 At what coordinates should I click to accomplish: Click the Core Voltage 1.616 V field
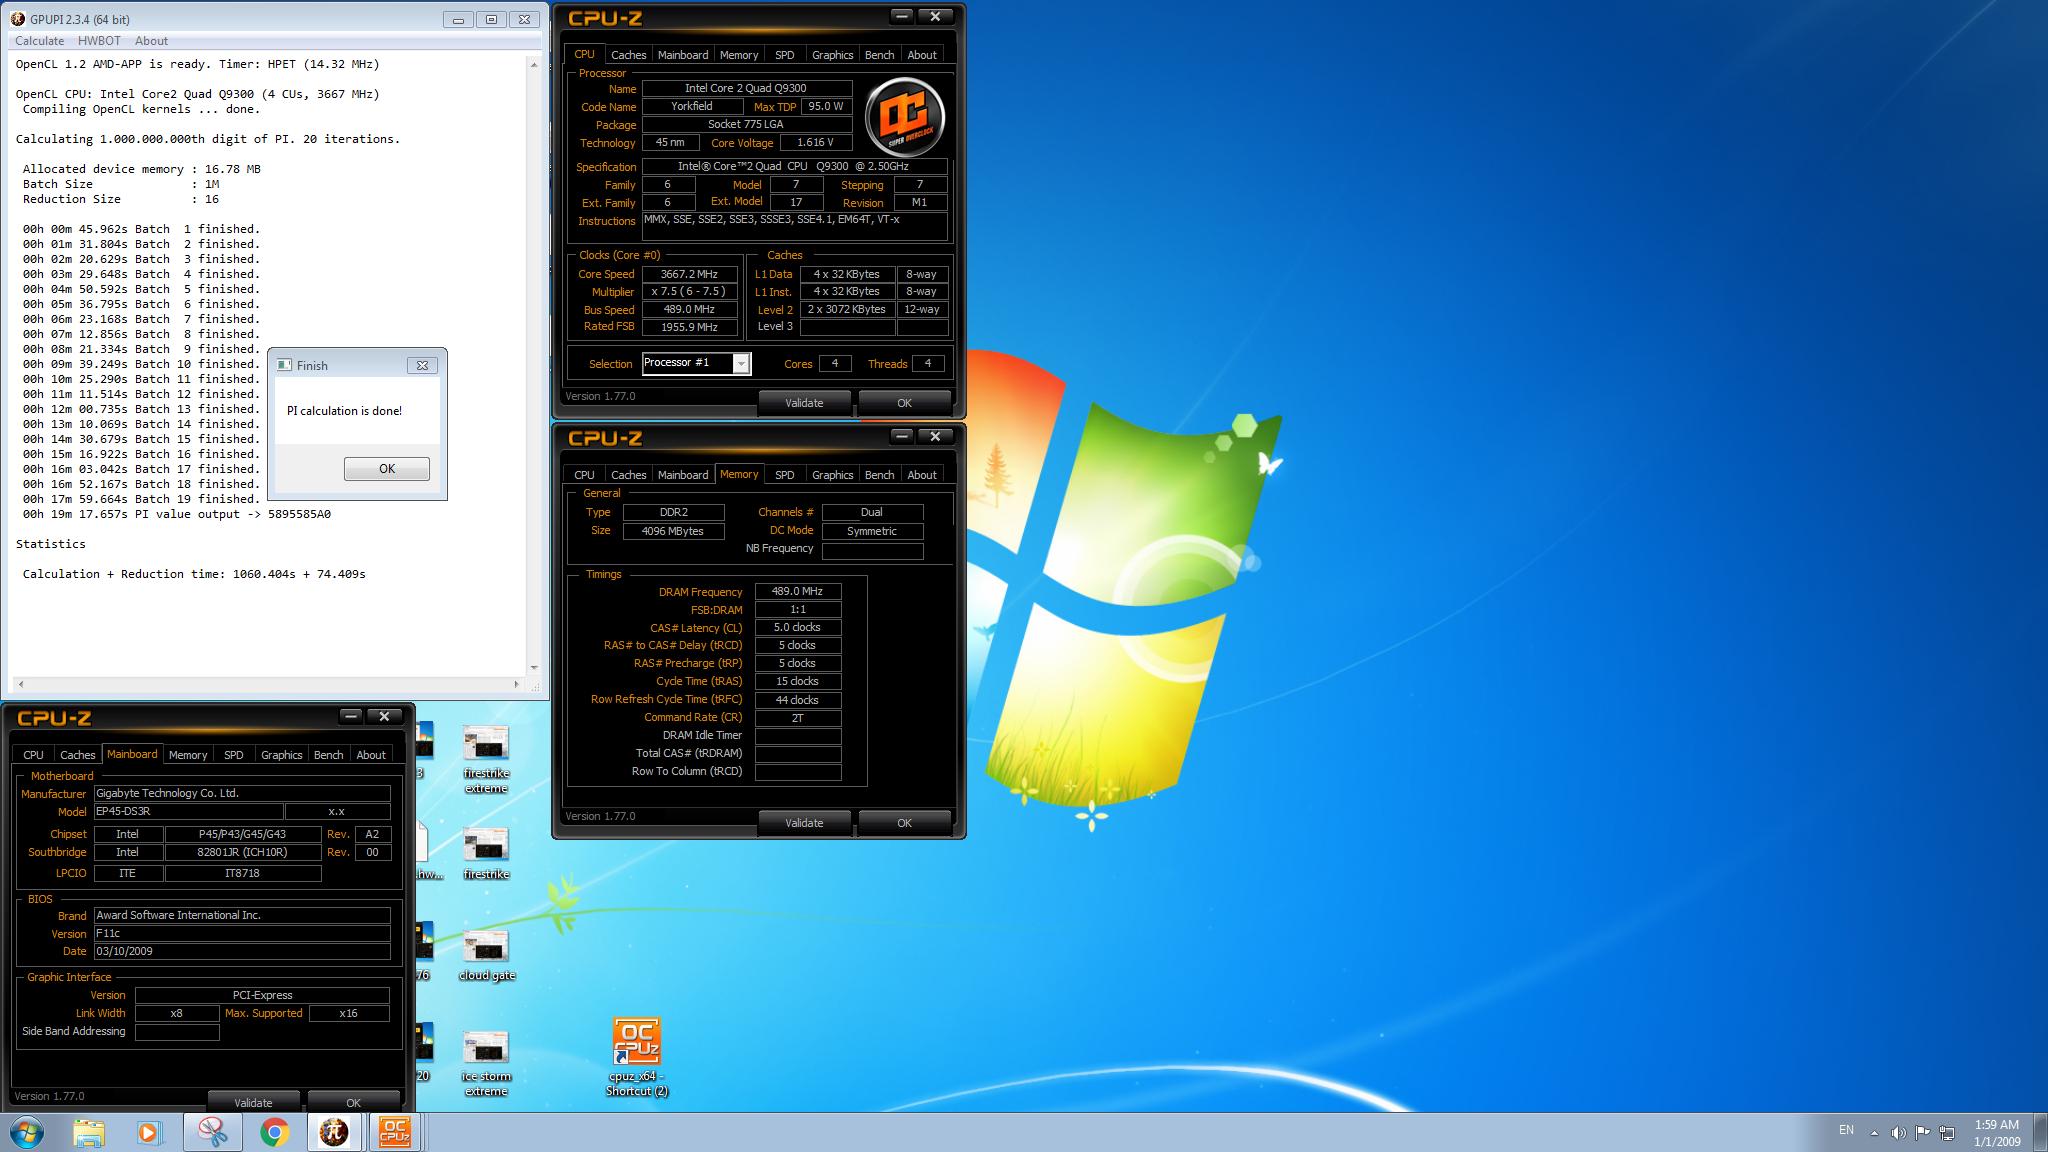816,143
